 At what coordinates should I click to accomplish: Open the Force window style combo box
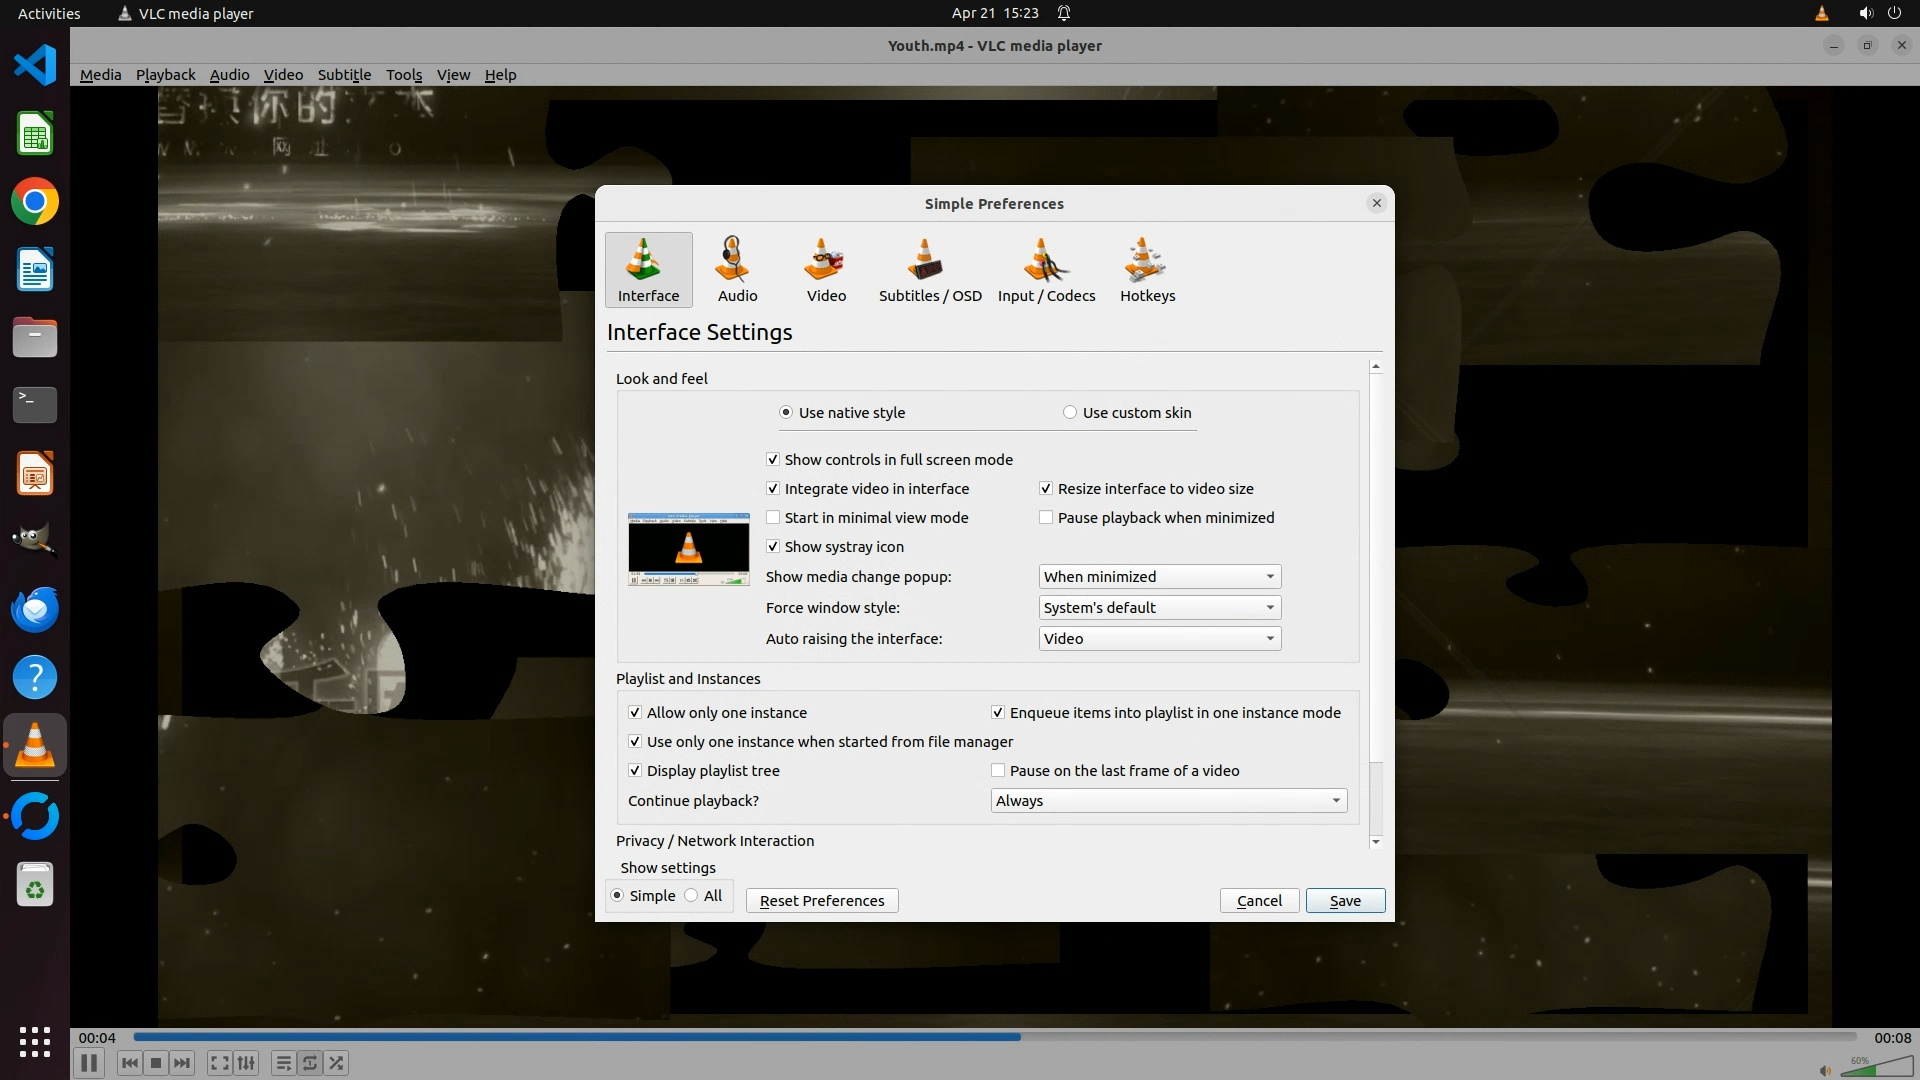1159,608
